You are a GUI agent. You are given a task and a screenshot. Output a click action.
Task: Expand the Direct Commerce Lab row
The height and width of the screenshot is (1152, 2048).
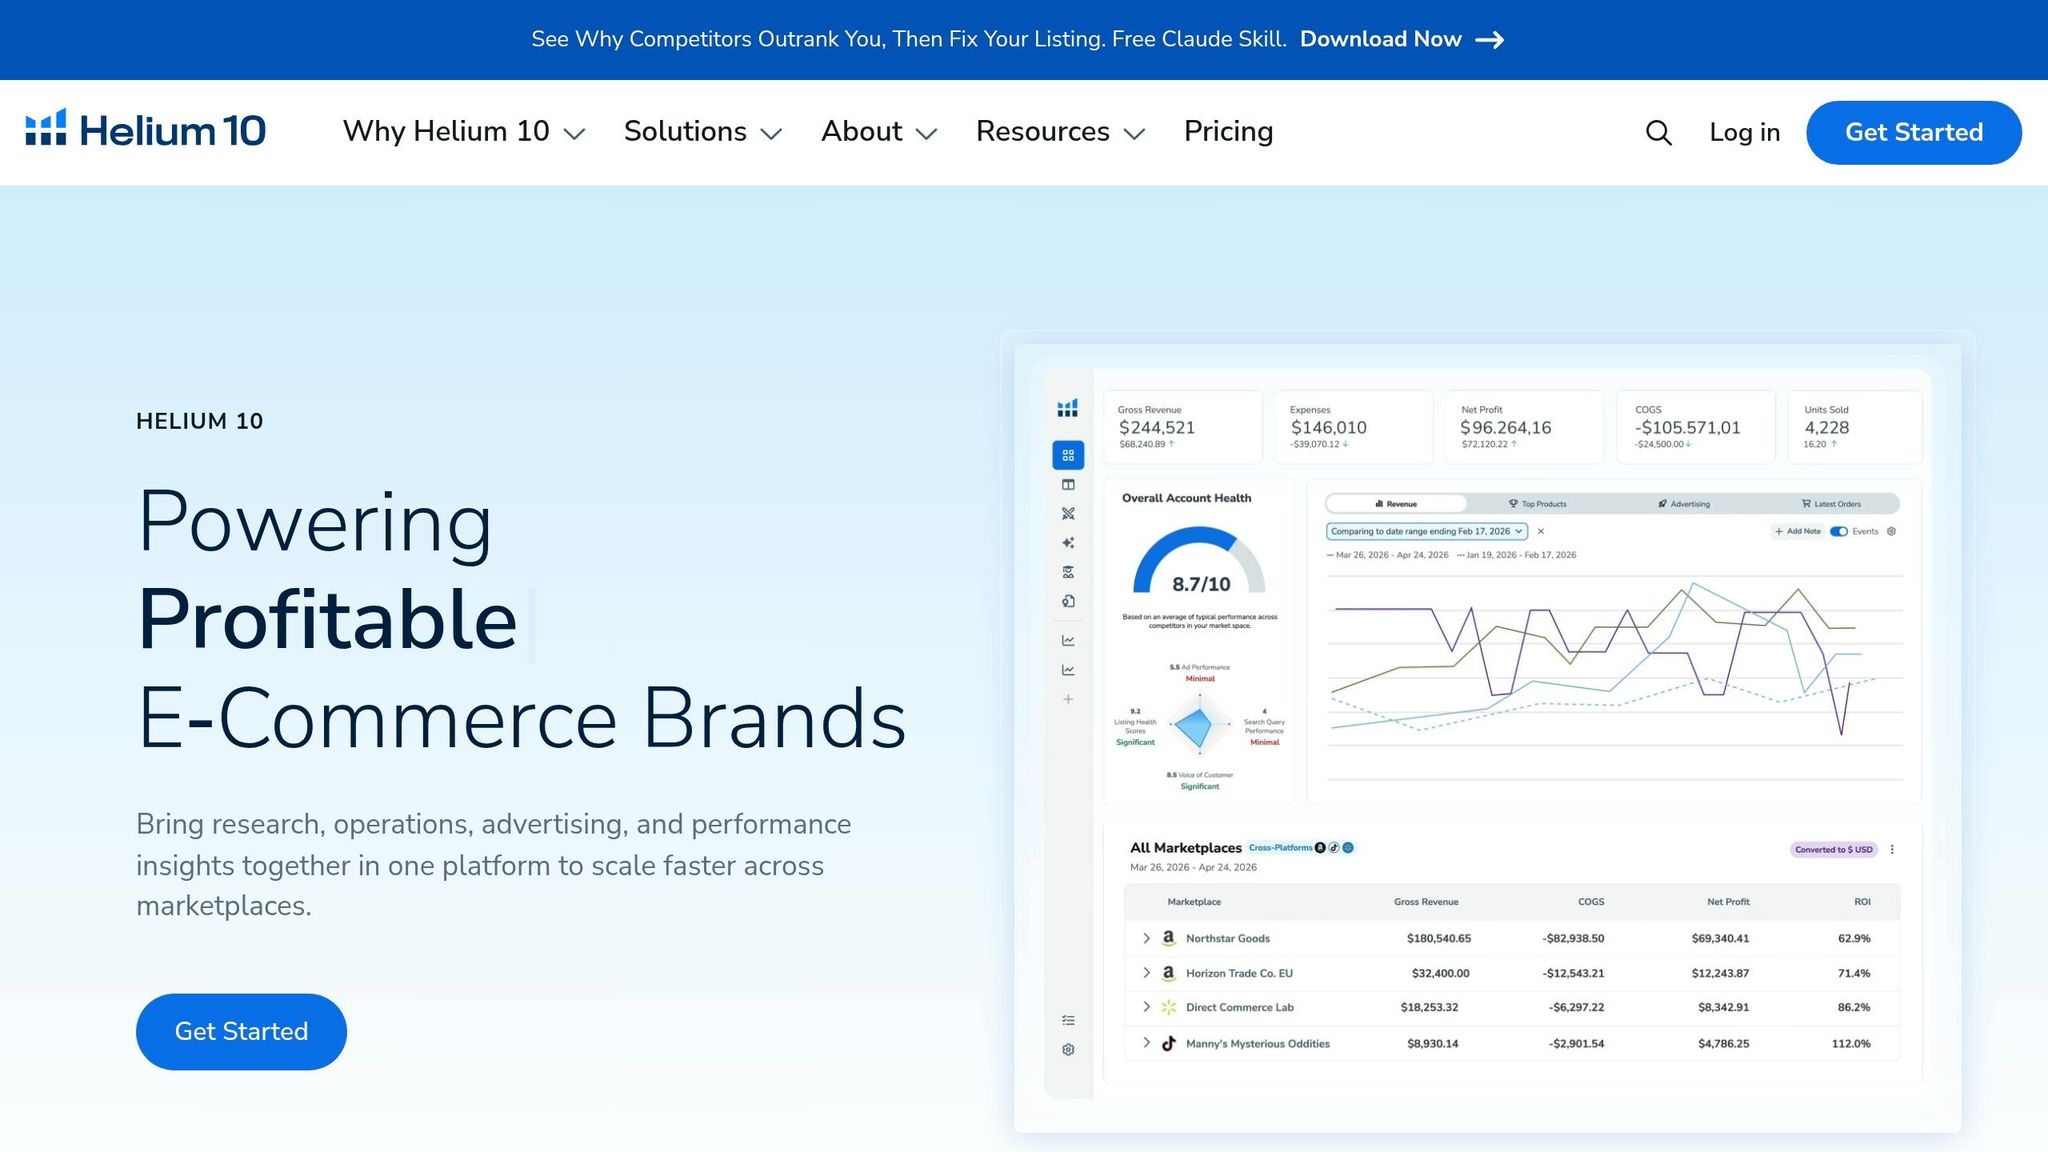tap(1146, 1007)
